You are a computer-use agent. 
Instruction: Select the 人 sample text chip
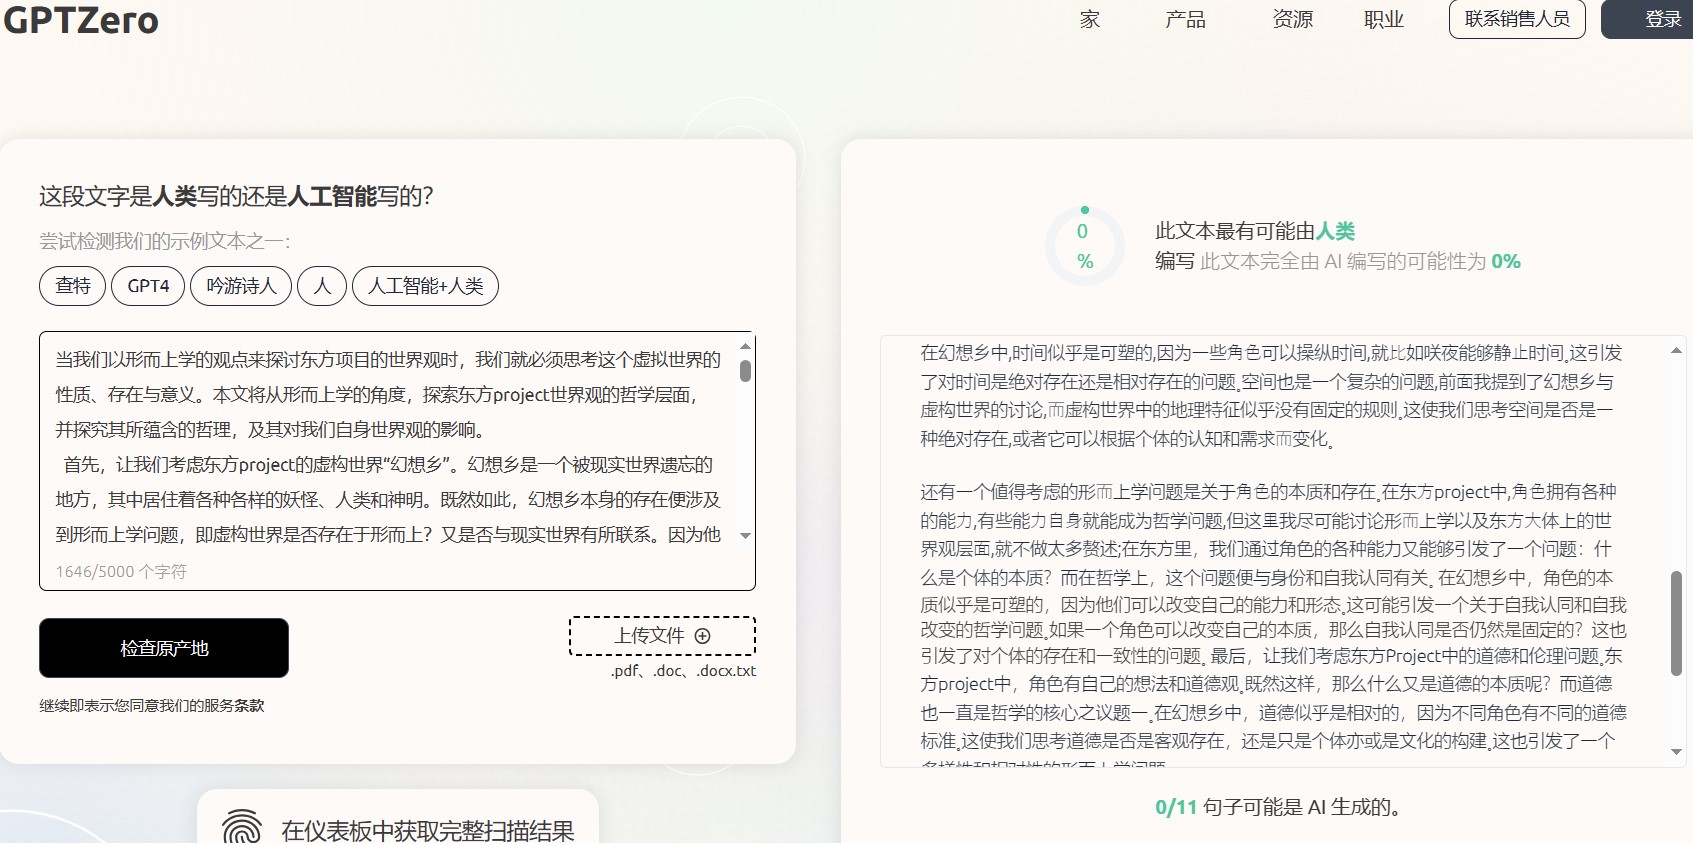(x=322, y=286)
